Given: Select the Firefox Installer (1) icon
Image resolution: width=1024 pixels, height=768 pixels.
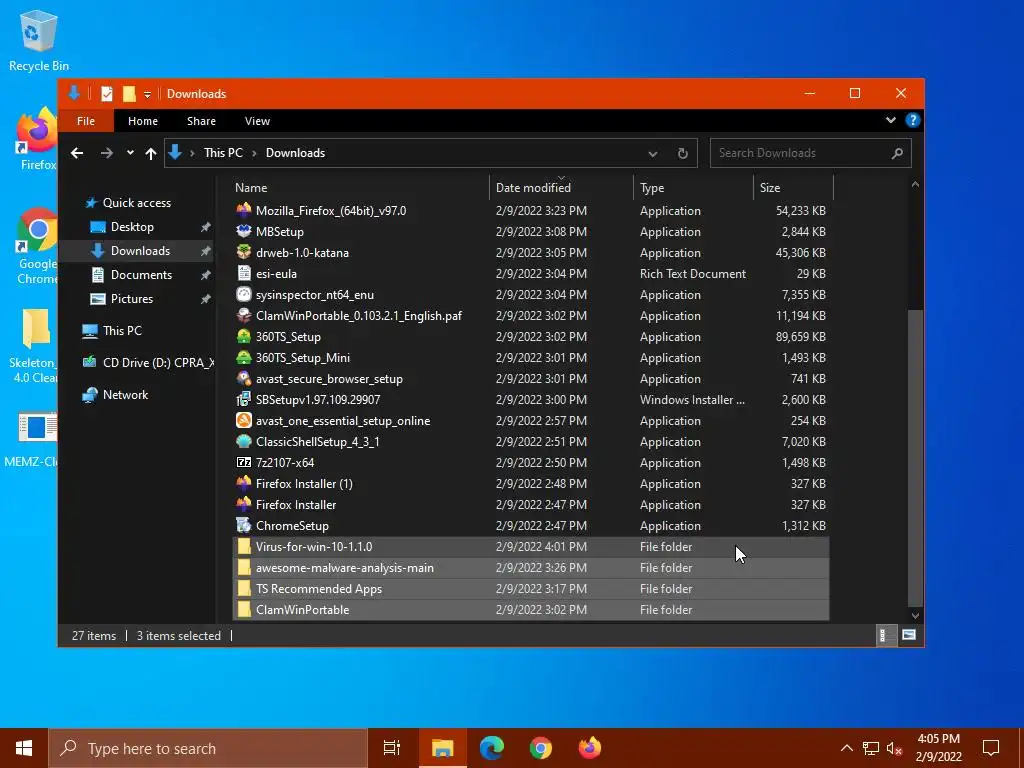Looking at the screenshot, I should pyautogui.click(x=244, y=483).
